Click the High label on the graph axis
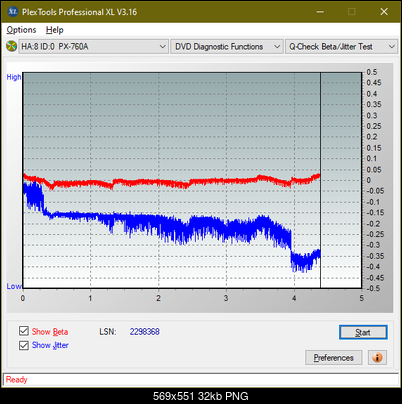The height and width of the screenshot is (404, 402). (14, 77)
